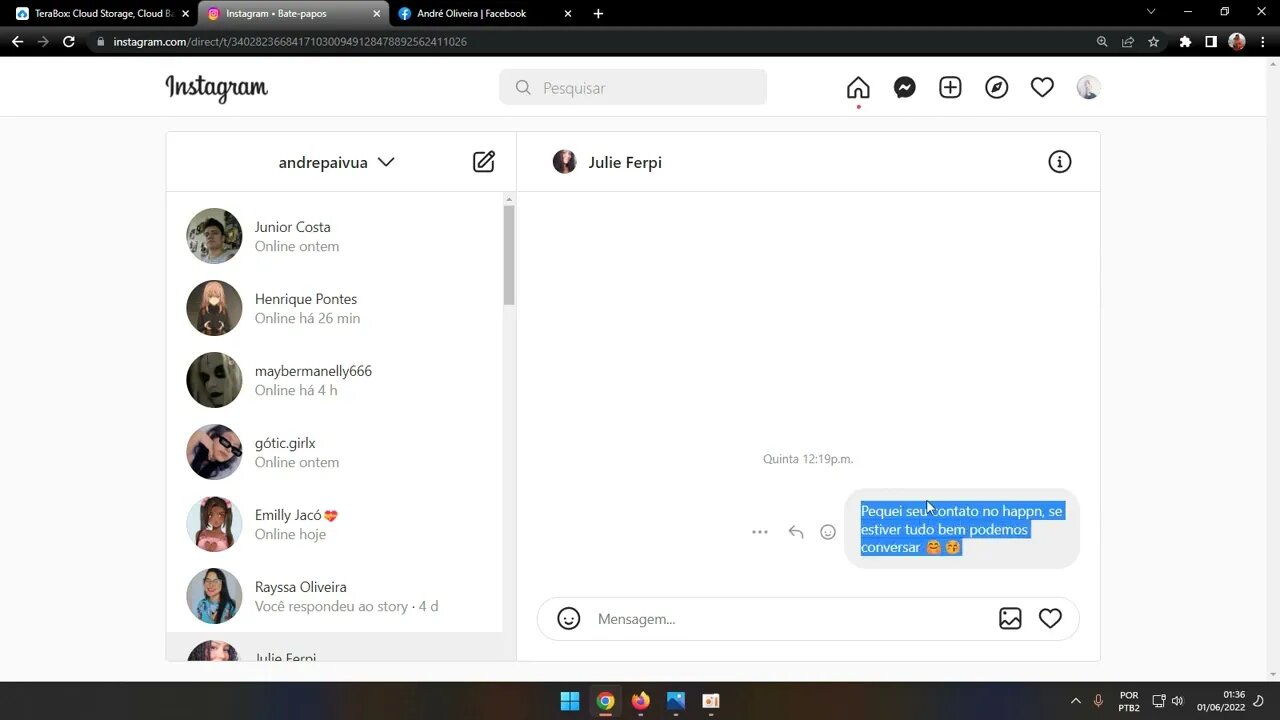The image size is (1280, 720).
Task: Click the taskbar microphone icon
Action: [x=1098, y=701]
